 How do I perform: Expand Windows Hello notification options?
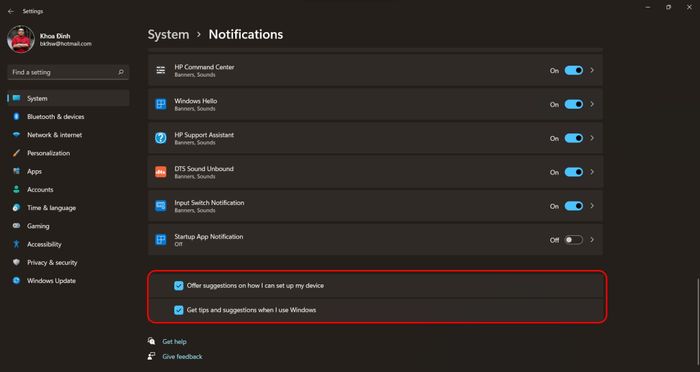point(592,104)
